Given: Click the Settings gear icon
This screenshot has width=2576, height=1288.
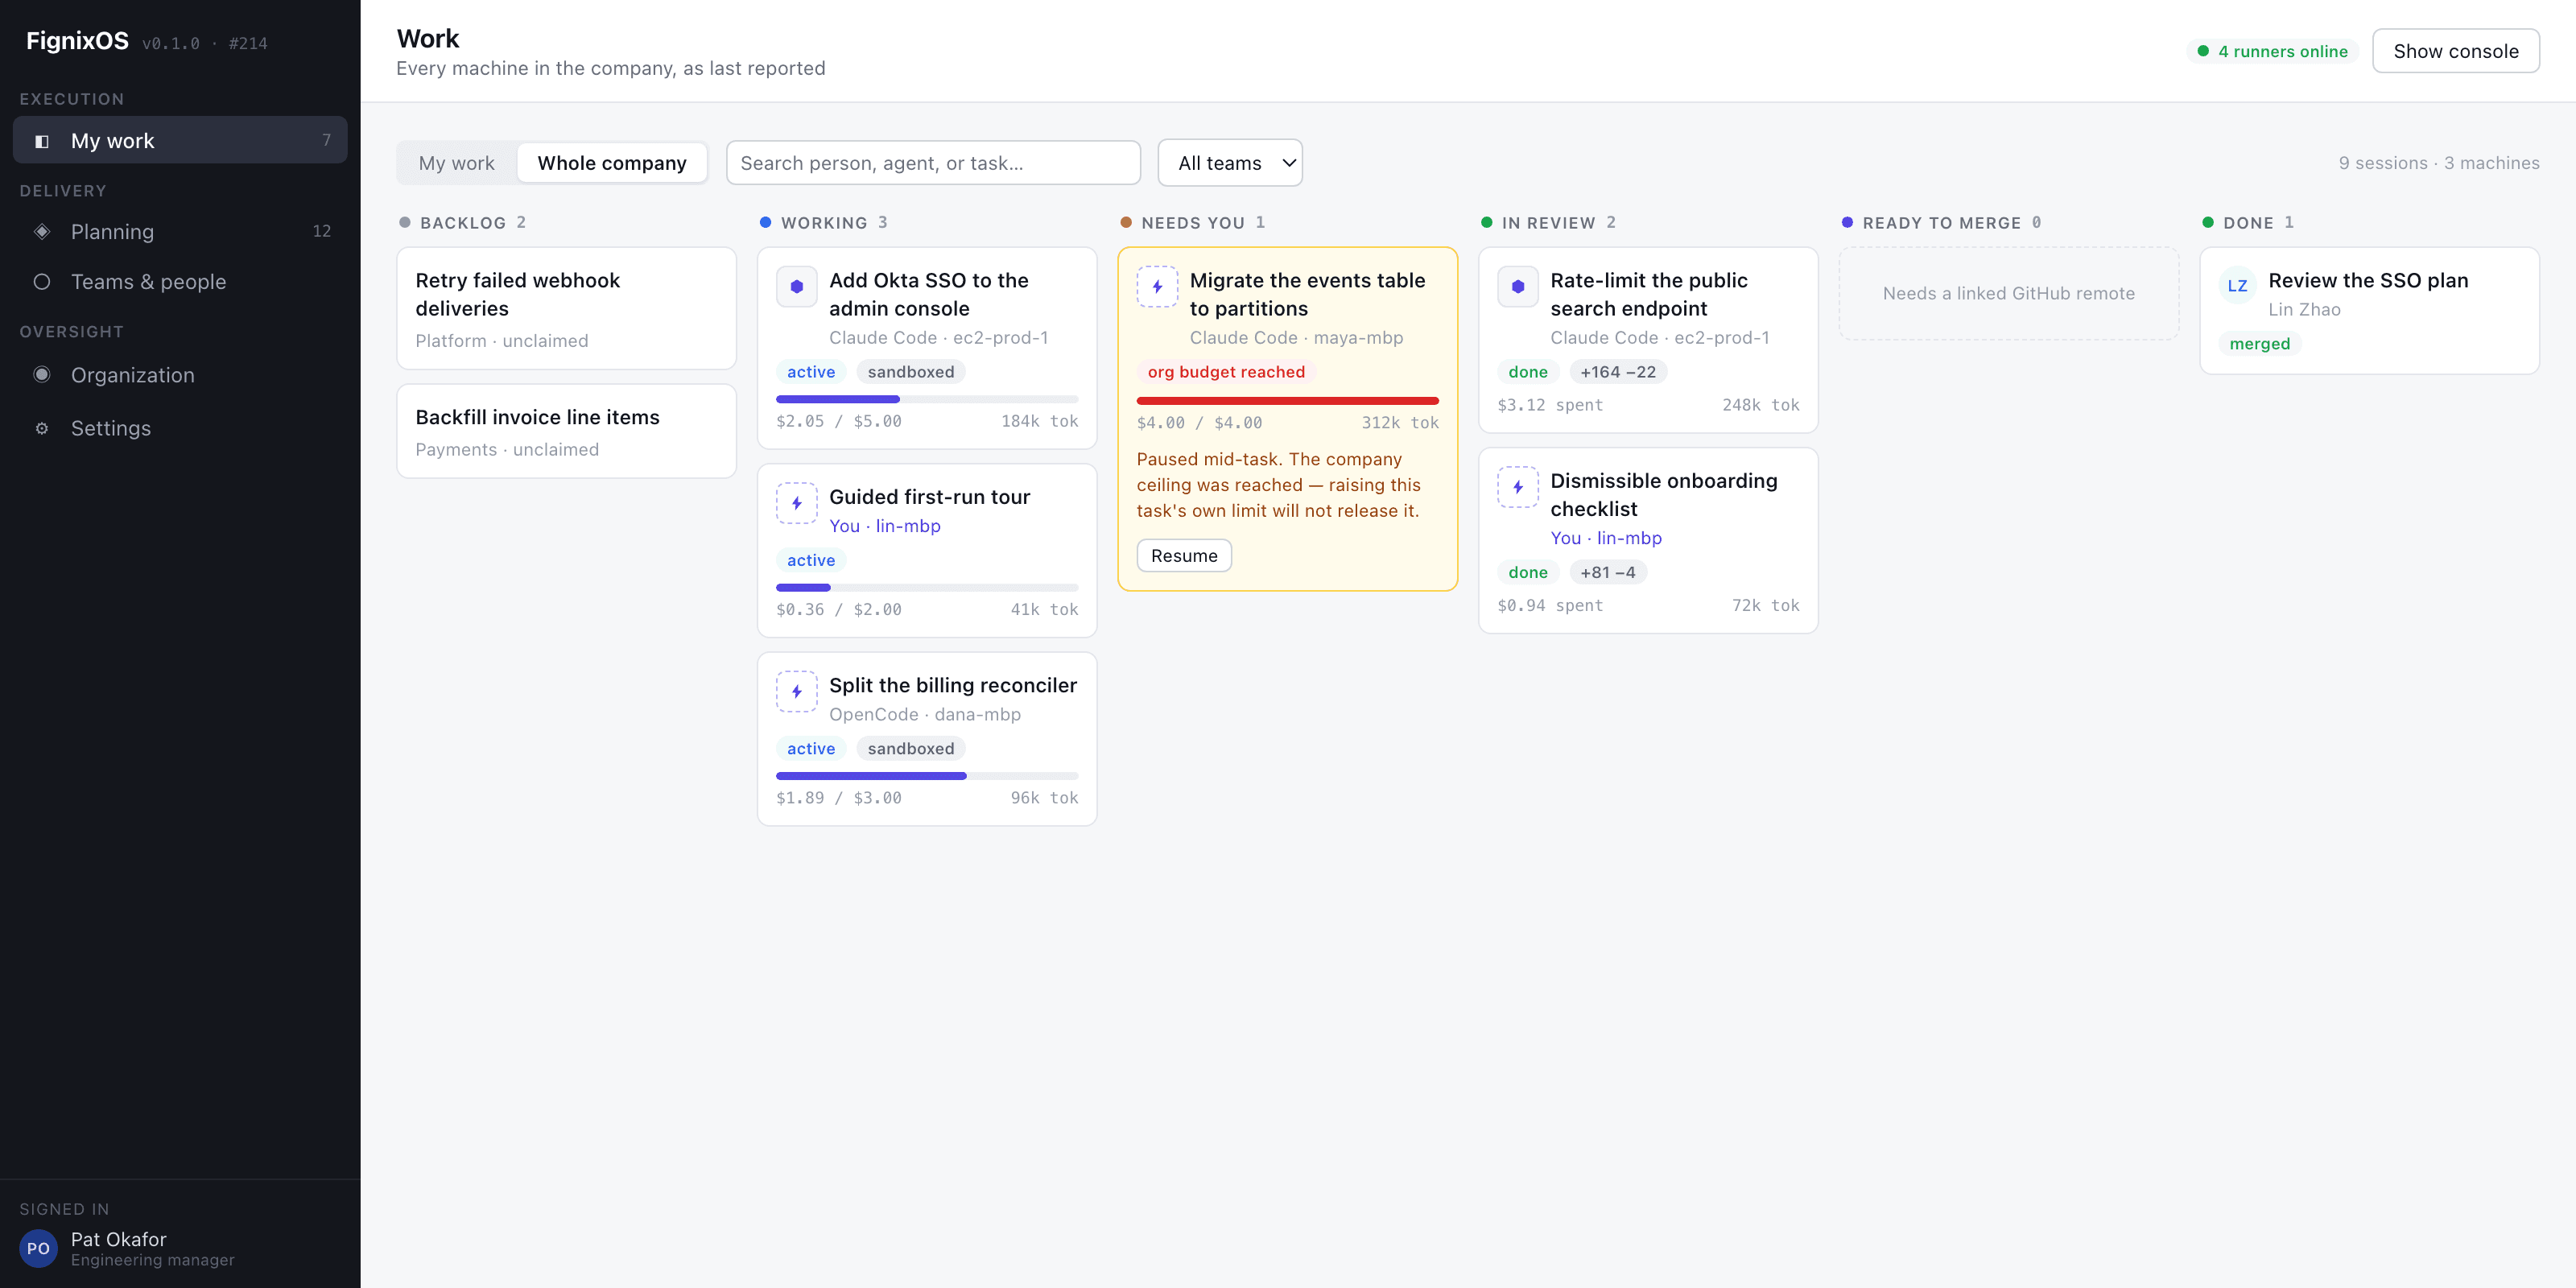Looking at the screenshot, I should click(x=42, y=428).
